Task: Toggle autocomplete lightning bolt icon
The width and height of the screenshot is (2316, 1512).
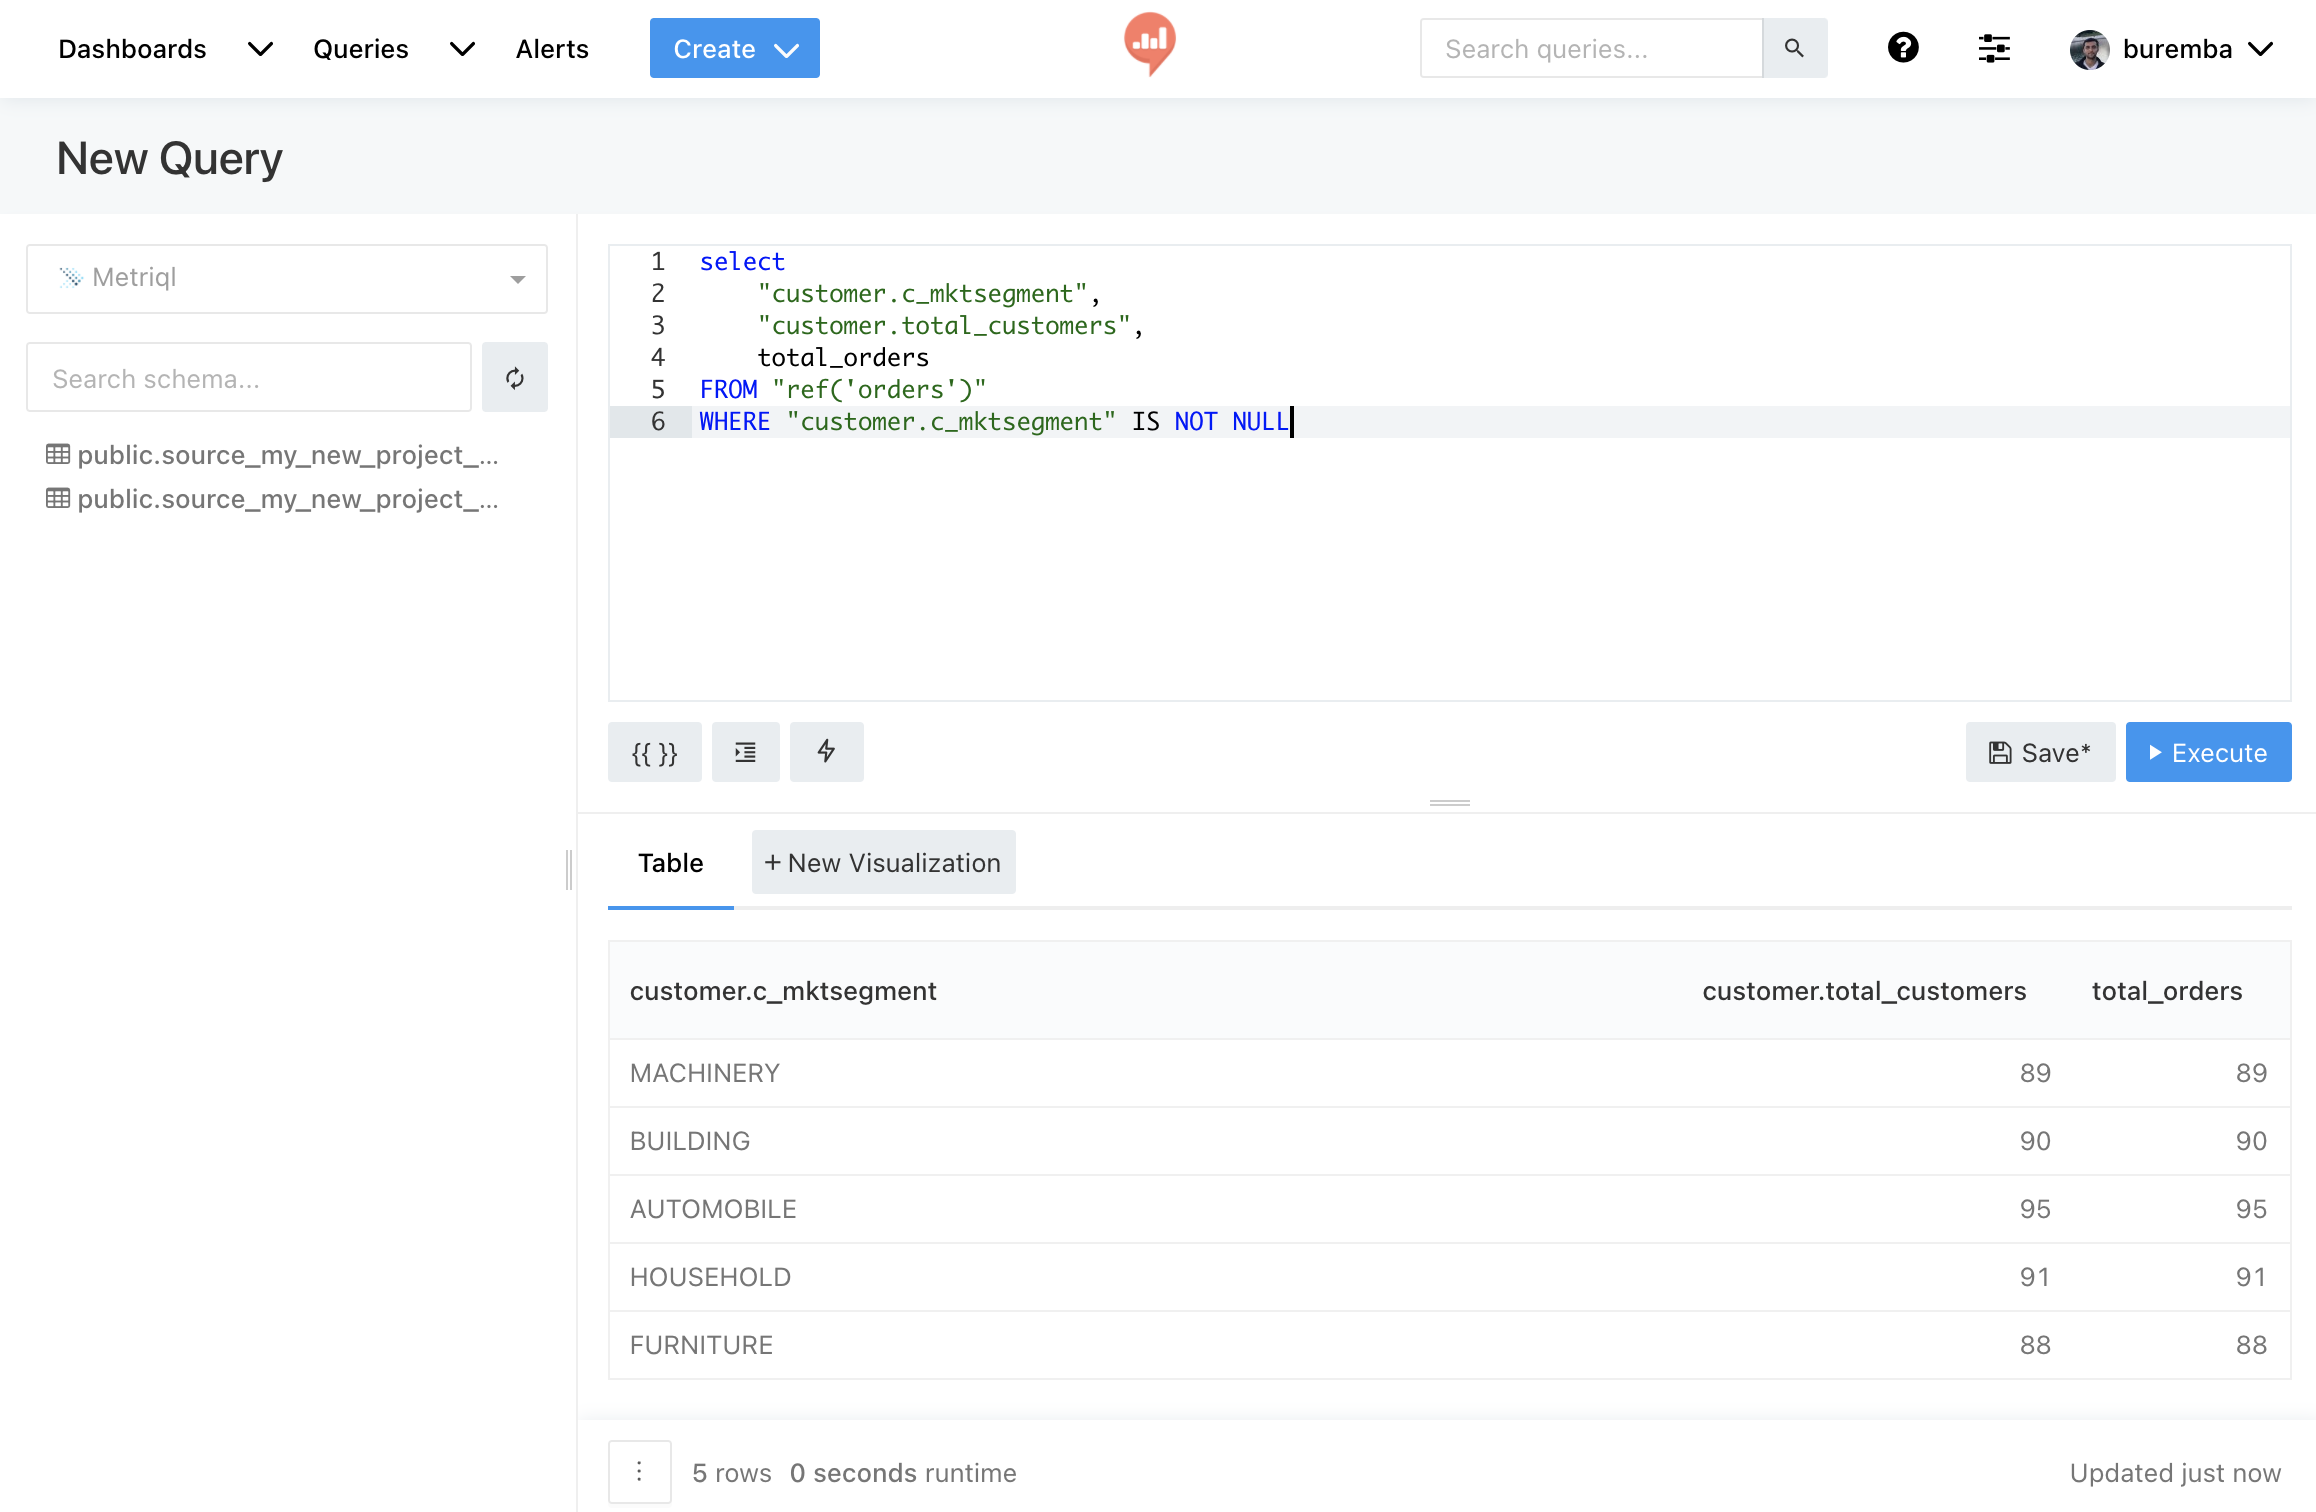Action: point(826,751)
